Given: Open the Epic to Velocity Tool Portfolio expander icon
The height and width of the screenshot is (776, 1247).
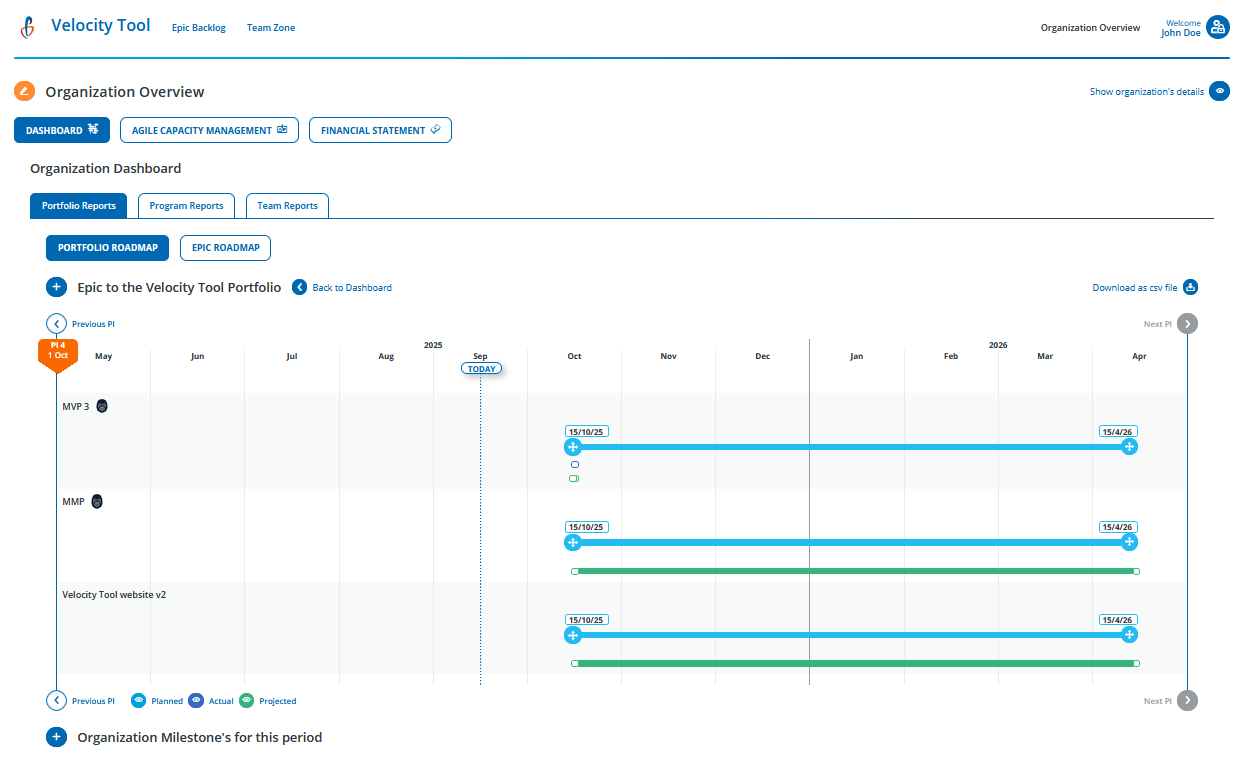Looking at the screenshot, I should pos(56,287).
